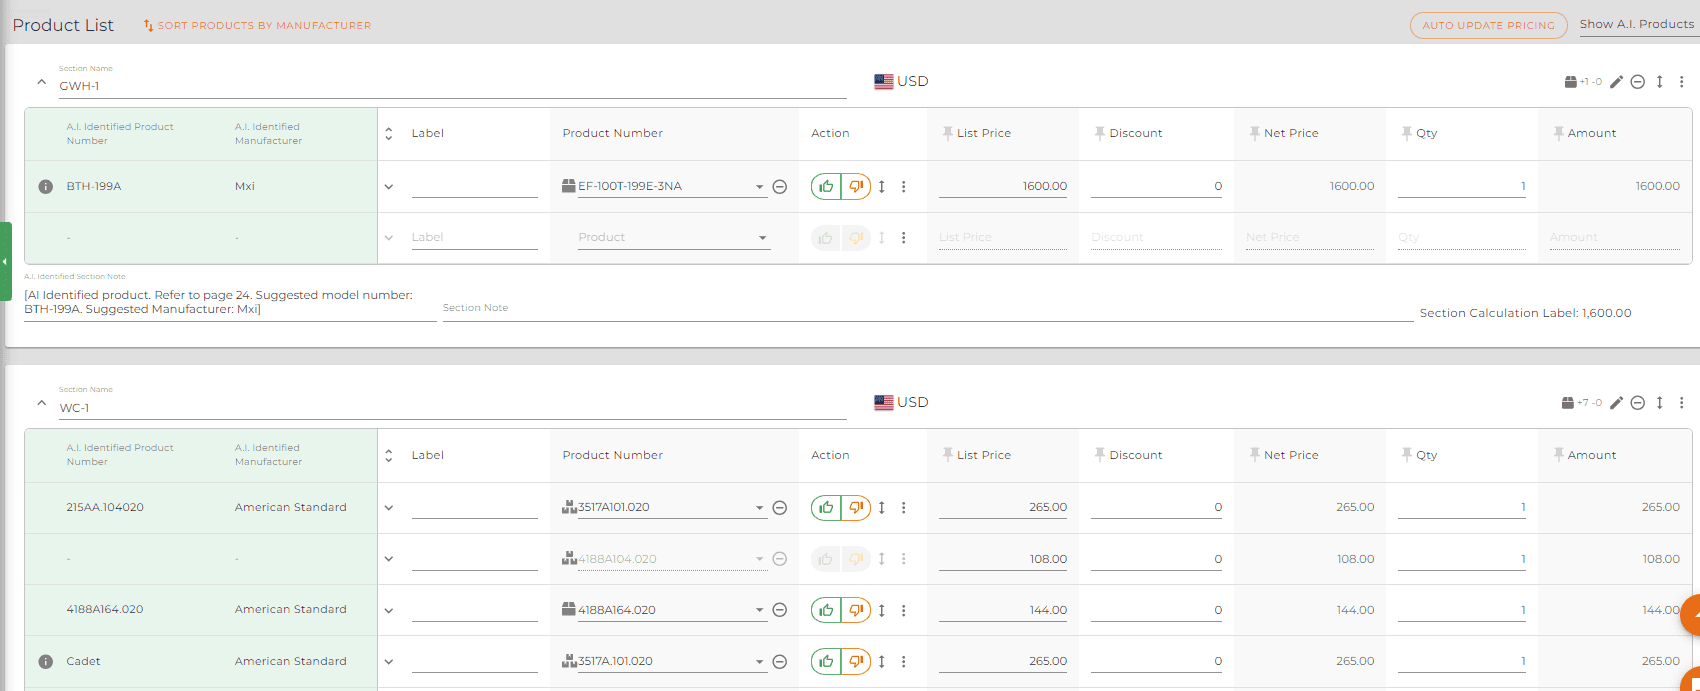
Task: Click the pin icon beside List Price in GWH-1 table
Action: [947, 133]
